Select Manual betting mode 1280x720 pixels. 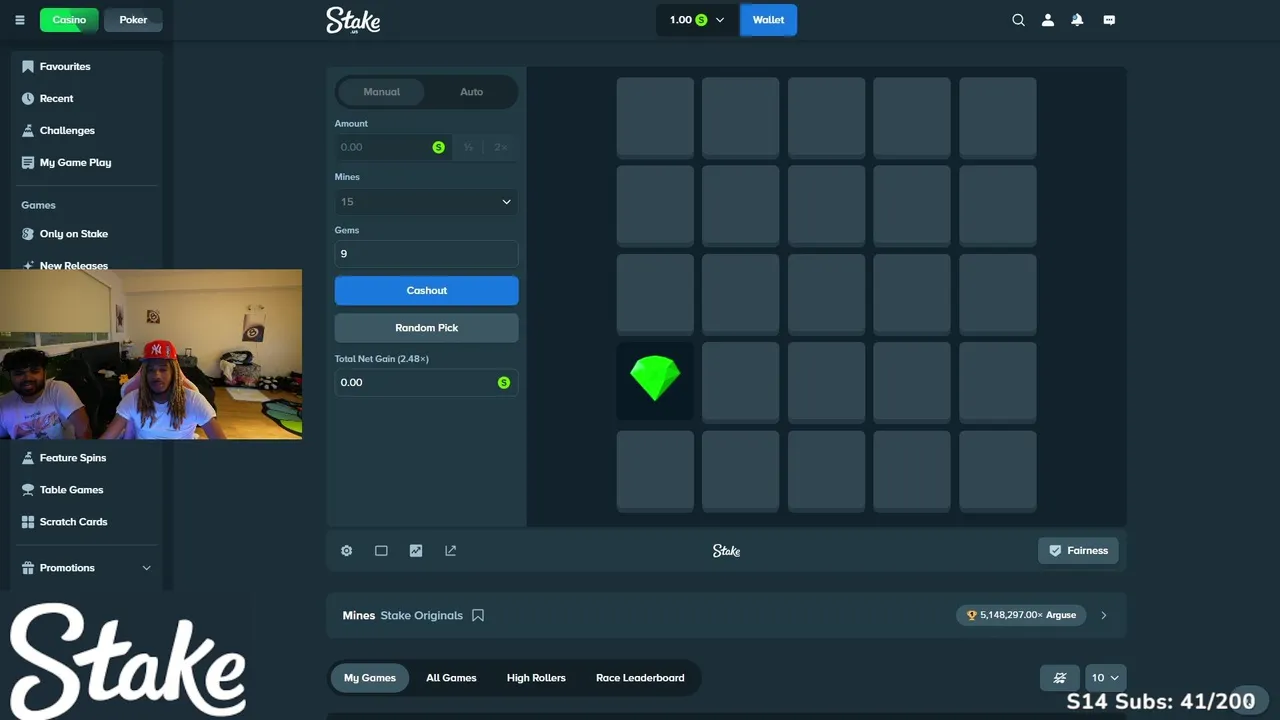pyautogui.click(x=382, y=92)
